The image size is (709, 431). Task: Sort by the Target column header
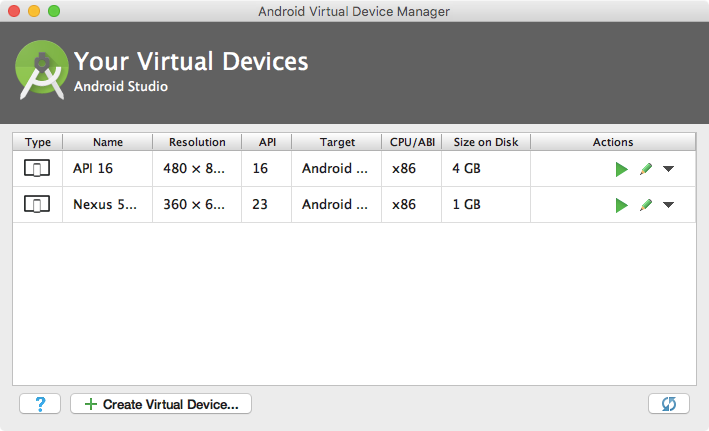tap(337, 142)
